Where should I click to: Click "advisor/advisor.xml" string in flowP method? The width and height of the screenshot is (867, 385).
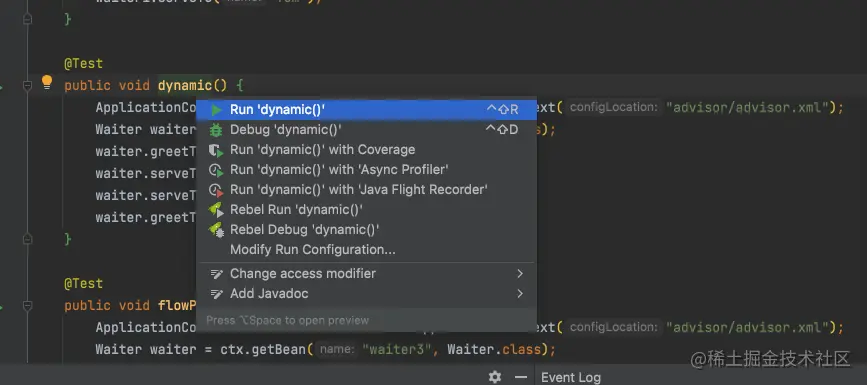(x=748, y=327)
